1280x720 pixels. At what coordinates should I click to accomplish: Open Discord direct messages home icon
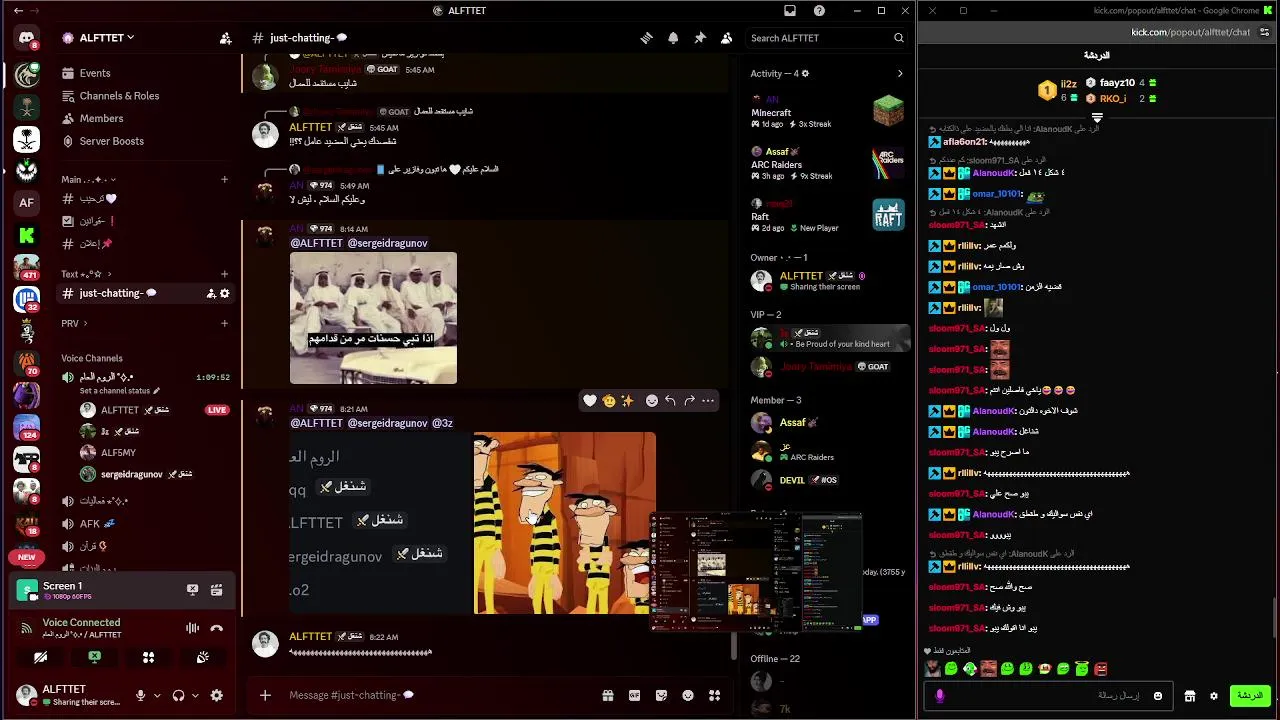pyautogui.click(x=26, y=39)
